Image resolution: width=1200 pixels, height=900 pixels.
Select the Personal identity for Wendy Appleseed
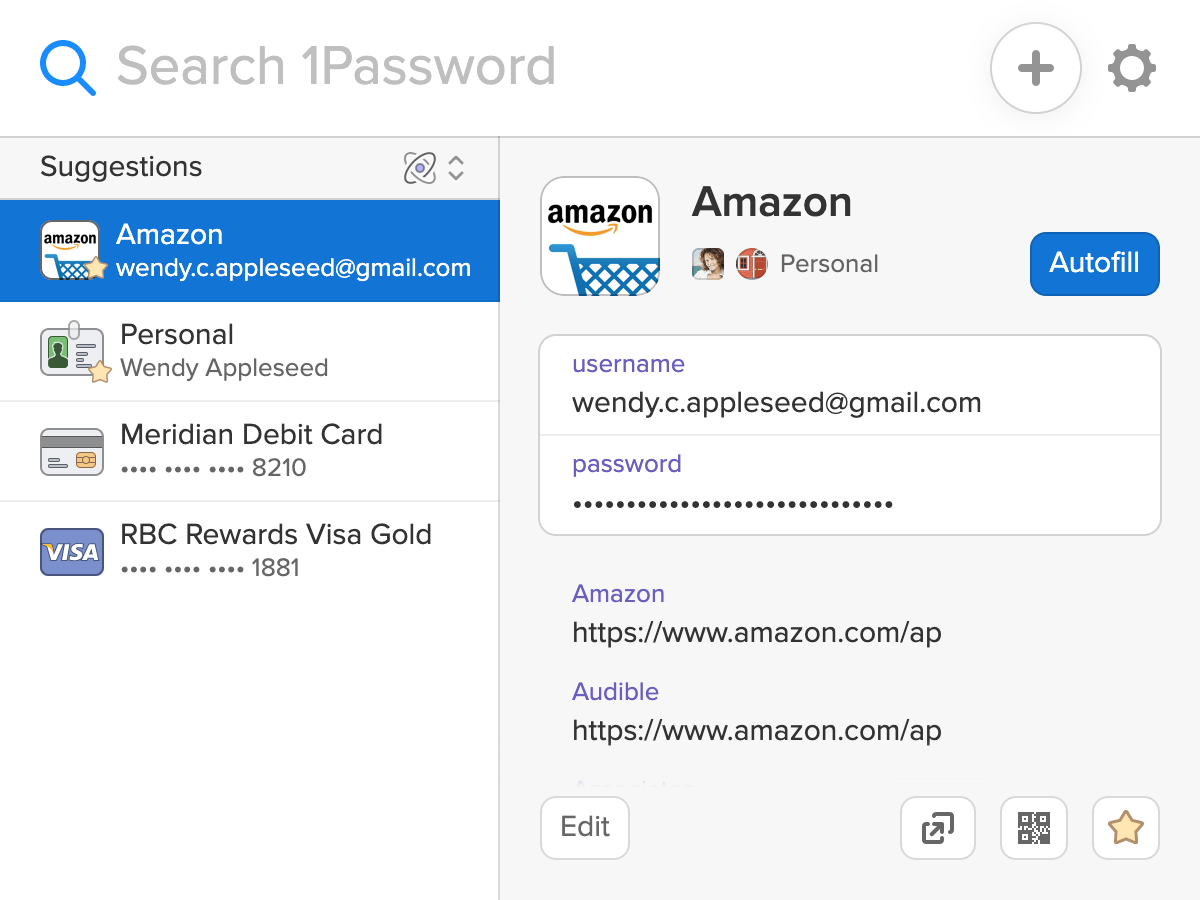[249, 351]
